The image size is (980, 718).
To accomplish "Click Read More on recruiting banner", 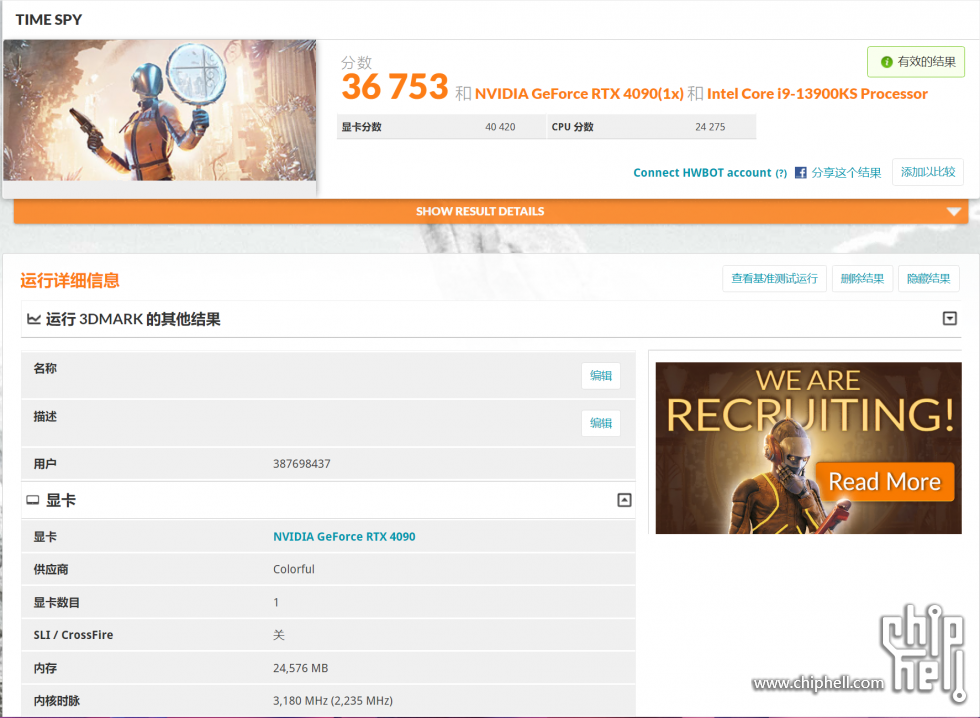I will tap(884, 482).
